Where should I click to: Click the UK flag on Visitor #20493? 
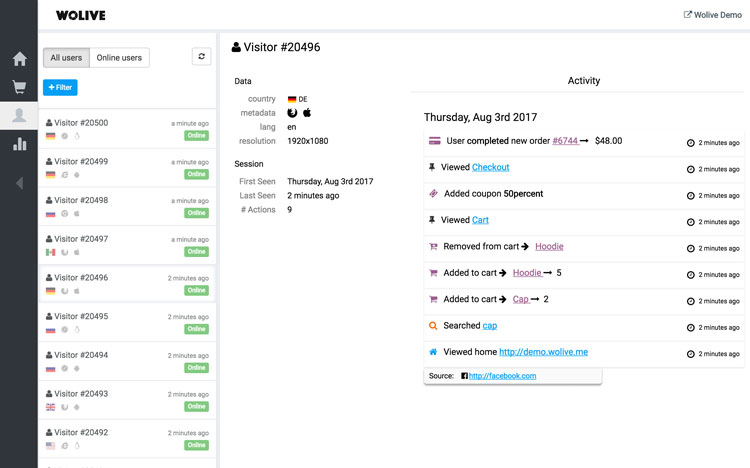point(51,407)
